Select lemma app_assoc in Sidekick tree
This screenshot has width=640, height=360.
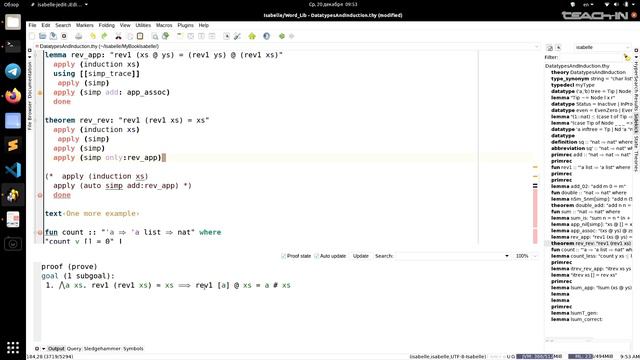(x=591, y=231)
